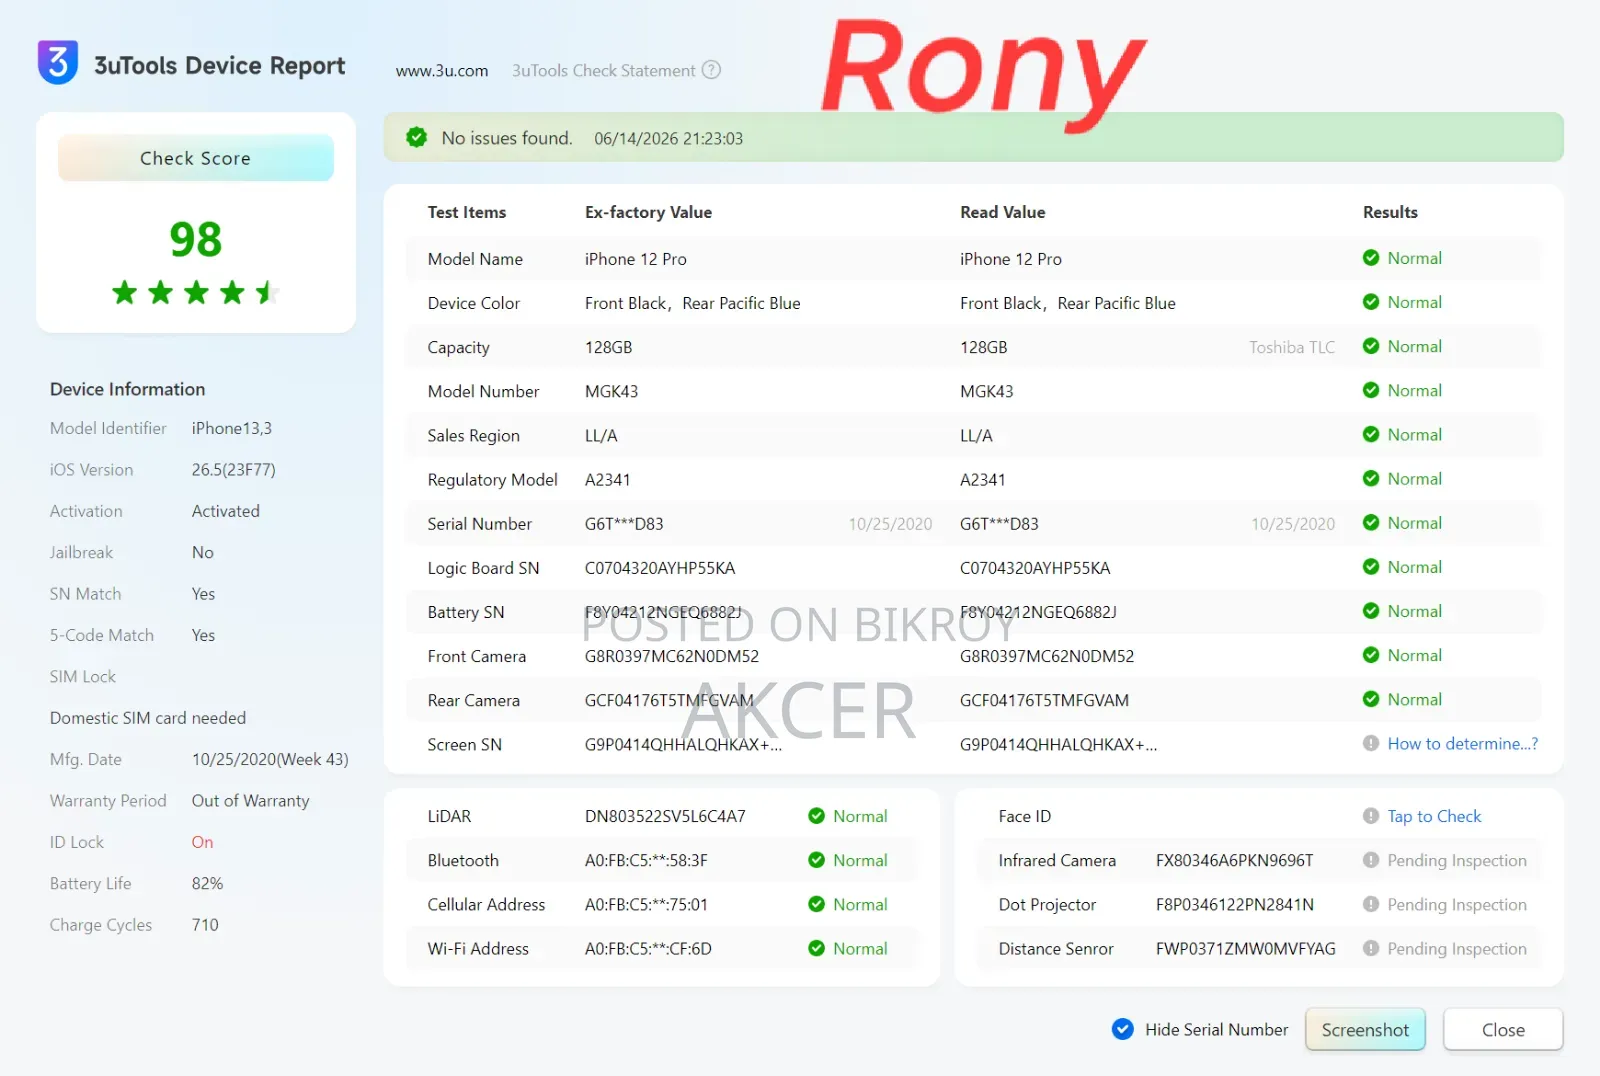
Task: Click the Face ID info icon
Action: tap(1371, 816)
